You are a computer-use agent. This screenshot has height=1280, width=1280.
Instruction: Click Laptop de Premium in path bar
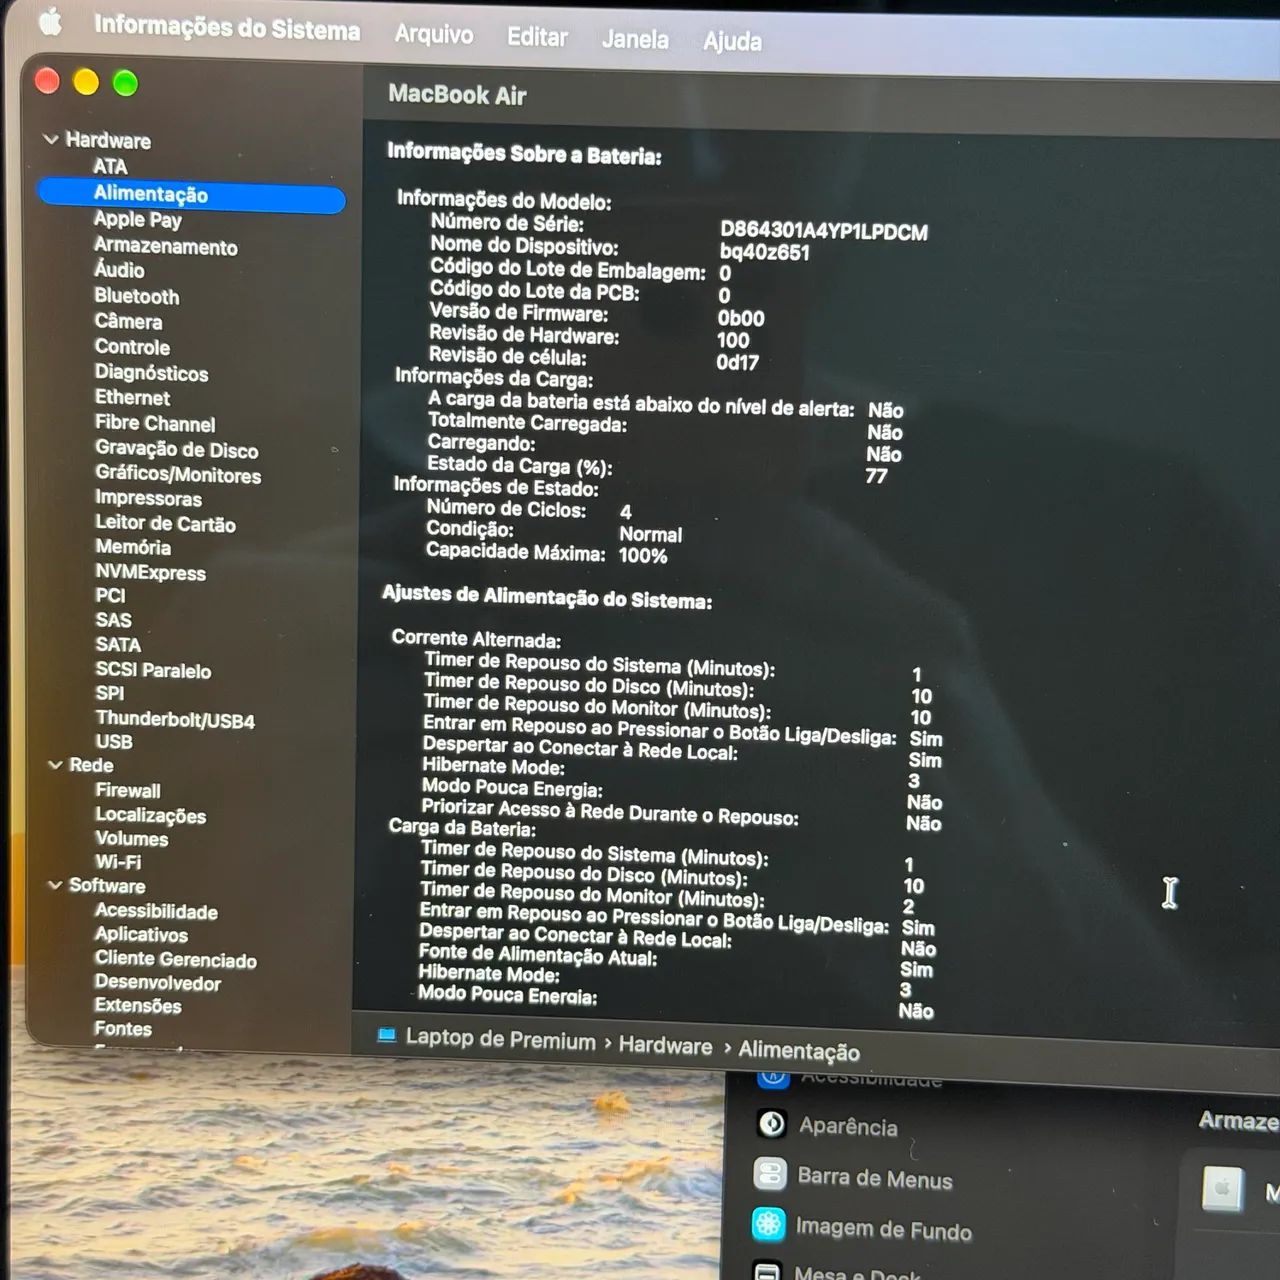coord(500,1039)
